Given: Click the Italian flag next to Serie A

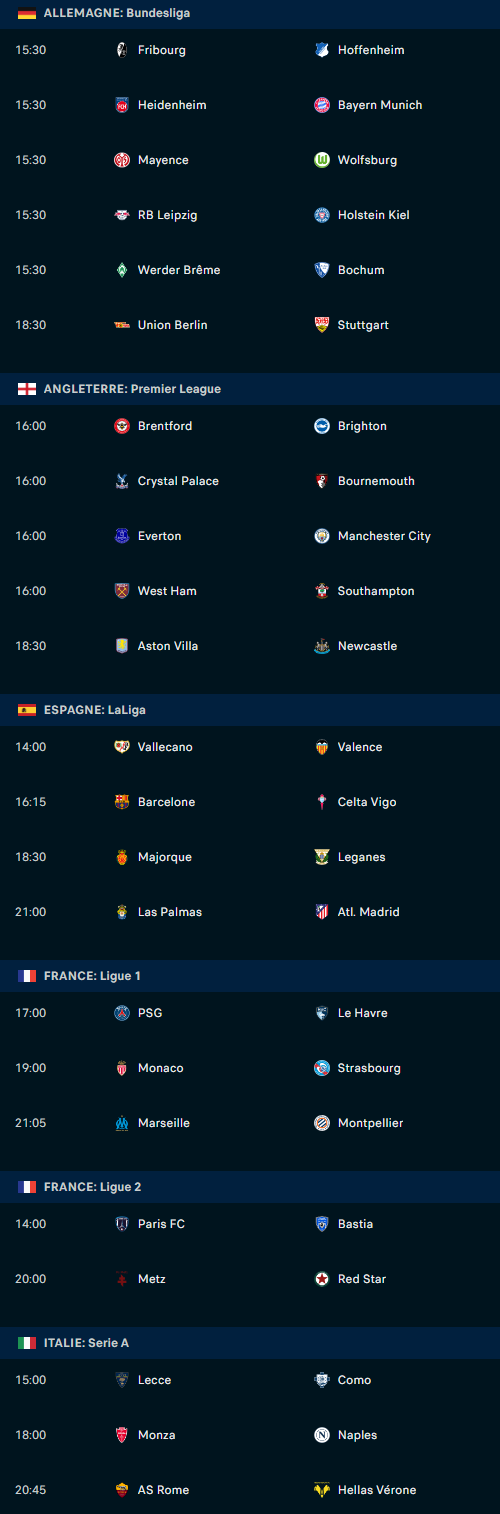Looking at the screenshot, I should pyautogui.click(x=27, y=1343).
